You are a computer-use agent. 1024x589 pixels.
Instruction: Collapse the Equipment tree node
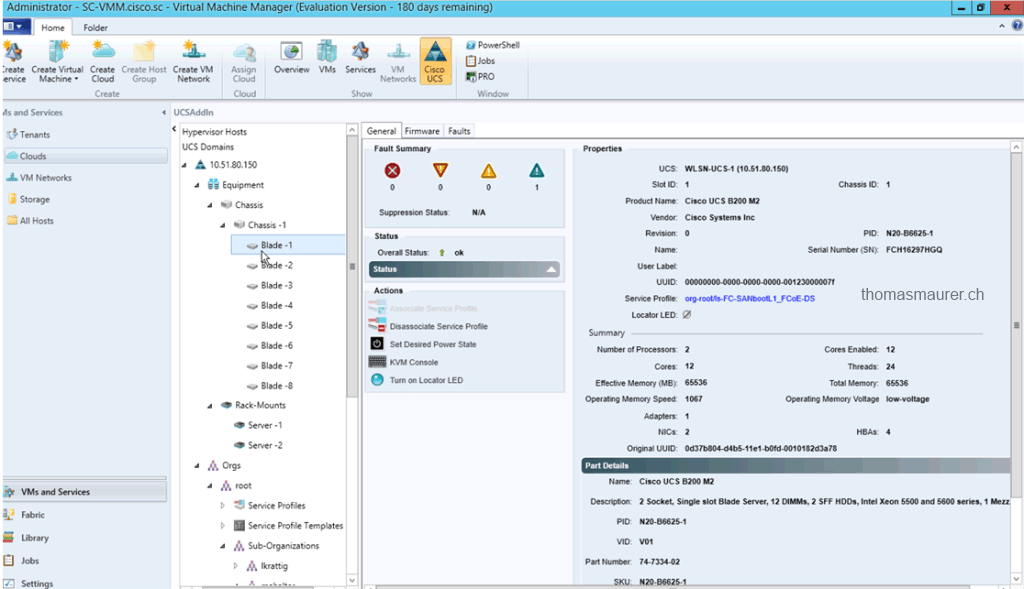197,185
